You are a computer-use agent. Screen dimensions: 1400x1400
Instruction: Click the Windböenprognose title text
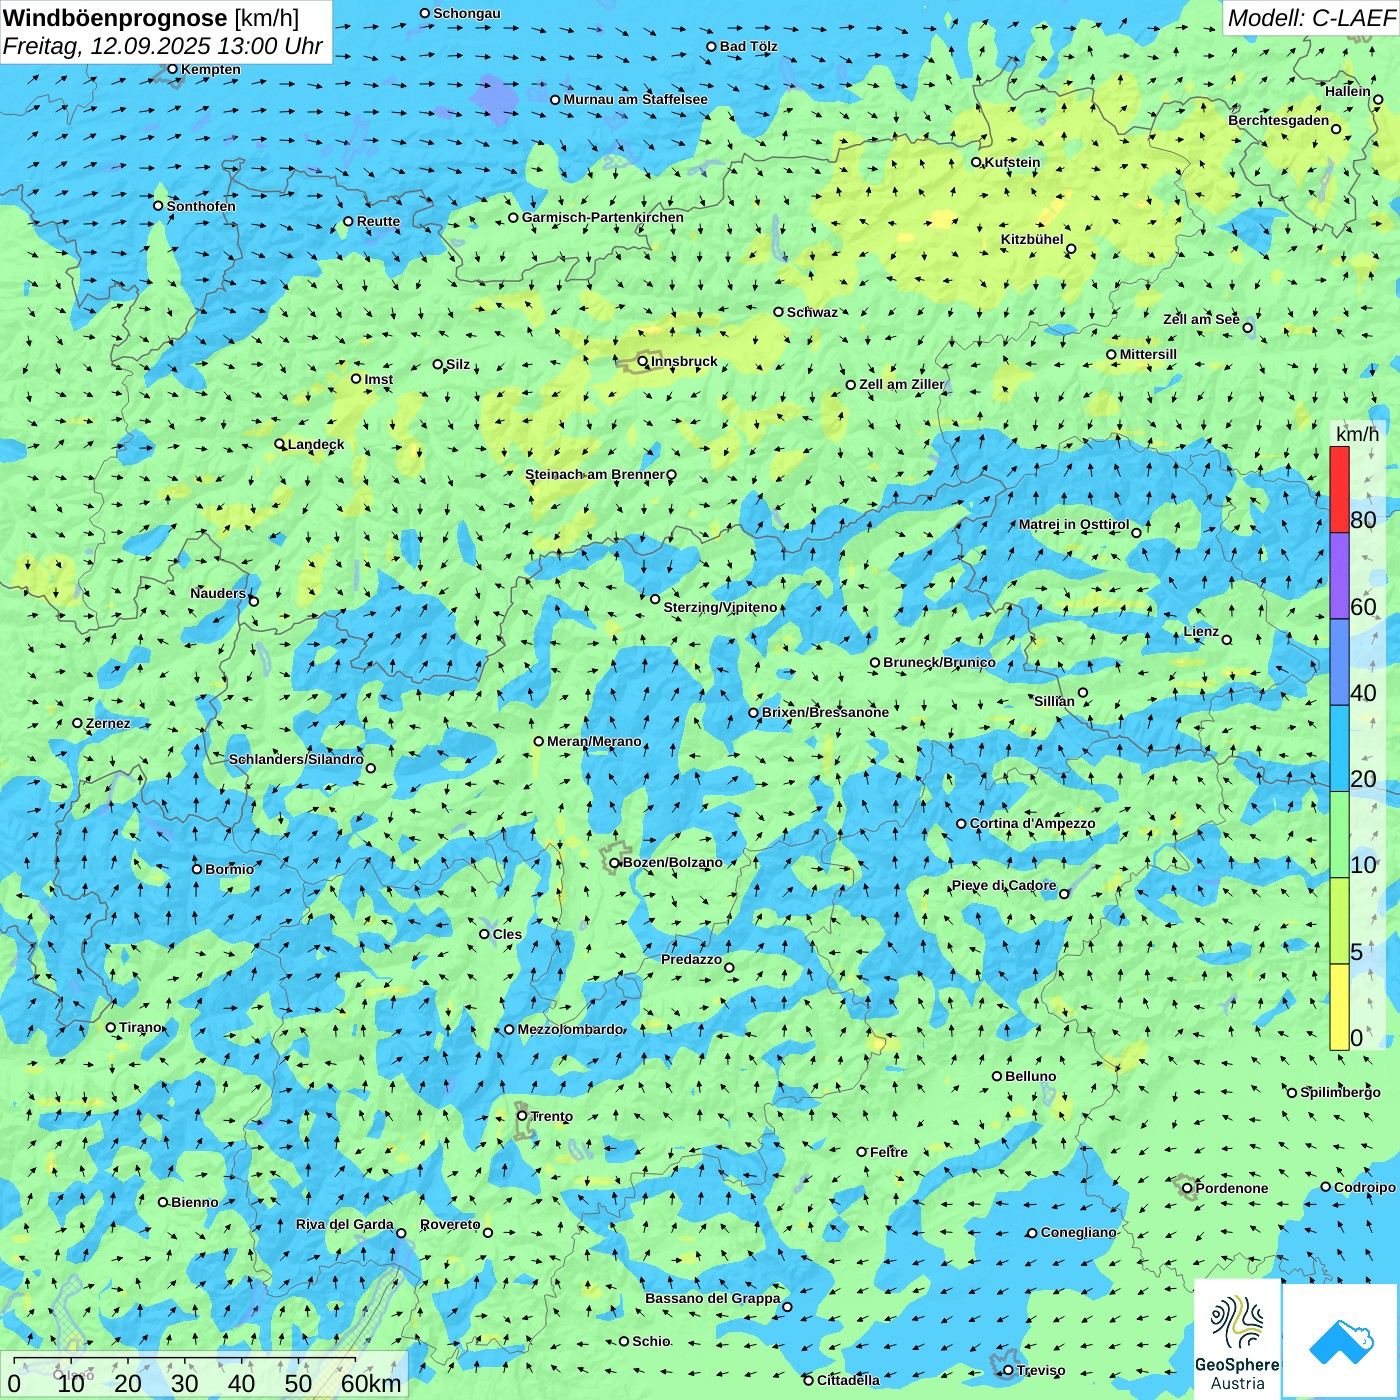pyautogui.click(x=115, y=18)
